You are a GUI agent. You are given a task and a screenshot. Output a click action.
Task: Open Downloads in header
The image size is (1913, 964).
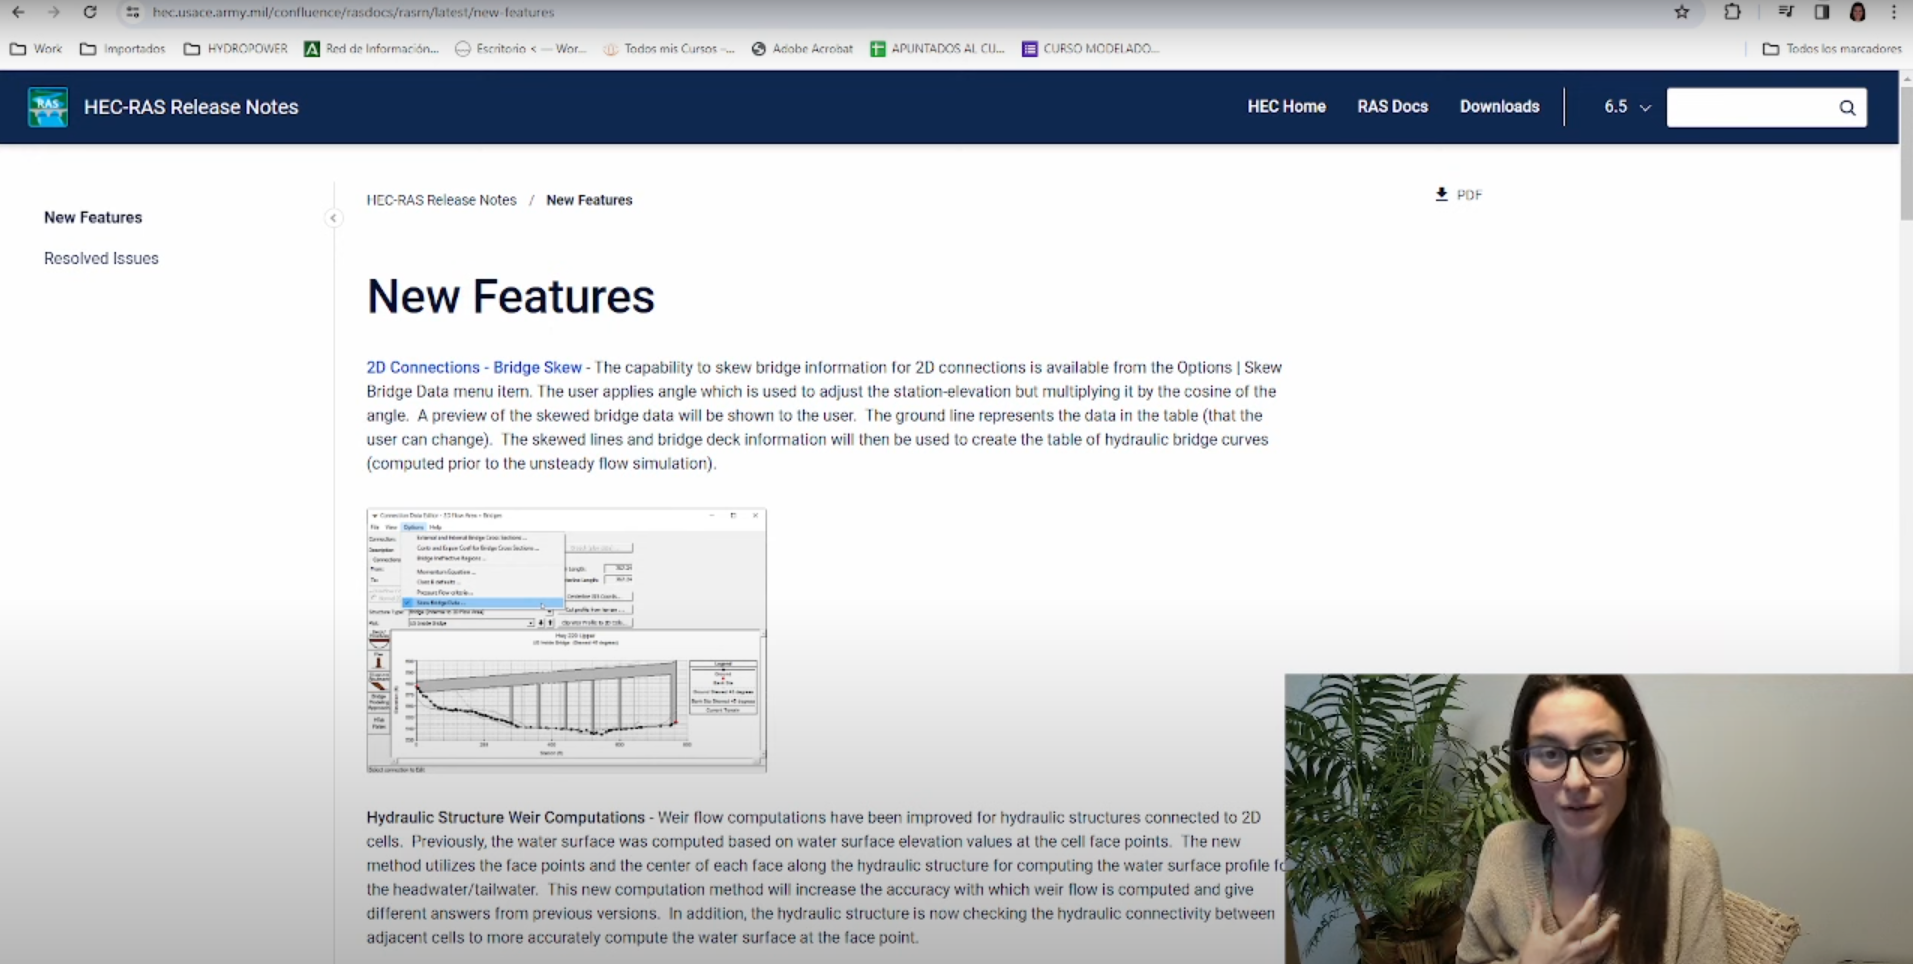tap(1499, 106)
